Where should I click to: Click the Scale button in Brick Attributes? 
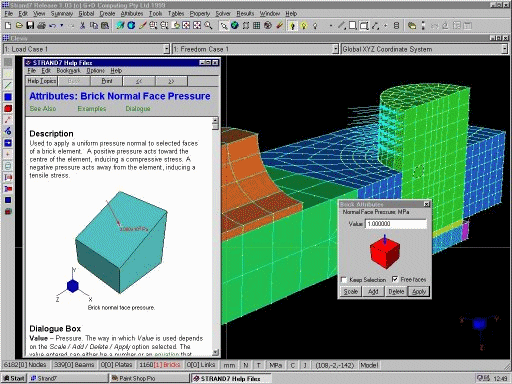pyautogui.click(x=351, y=292)
